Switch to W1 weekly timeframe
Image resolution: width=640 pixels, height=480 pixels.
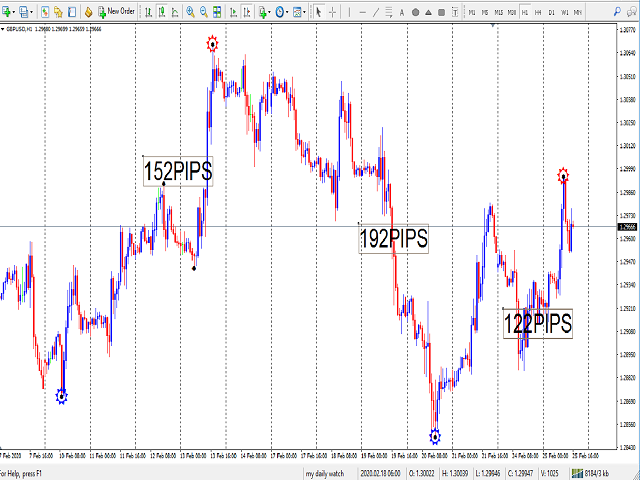[564, 12]
